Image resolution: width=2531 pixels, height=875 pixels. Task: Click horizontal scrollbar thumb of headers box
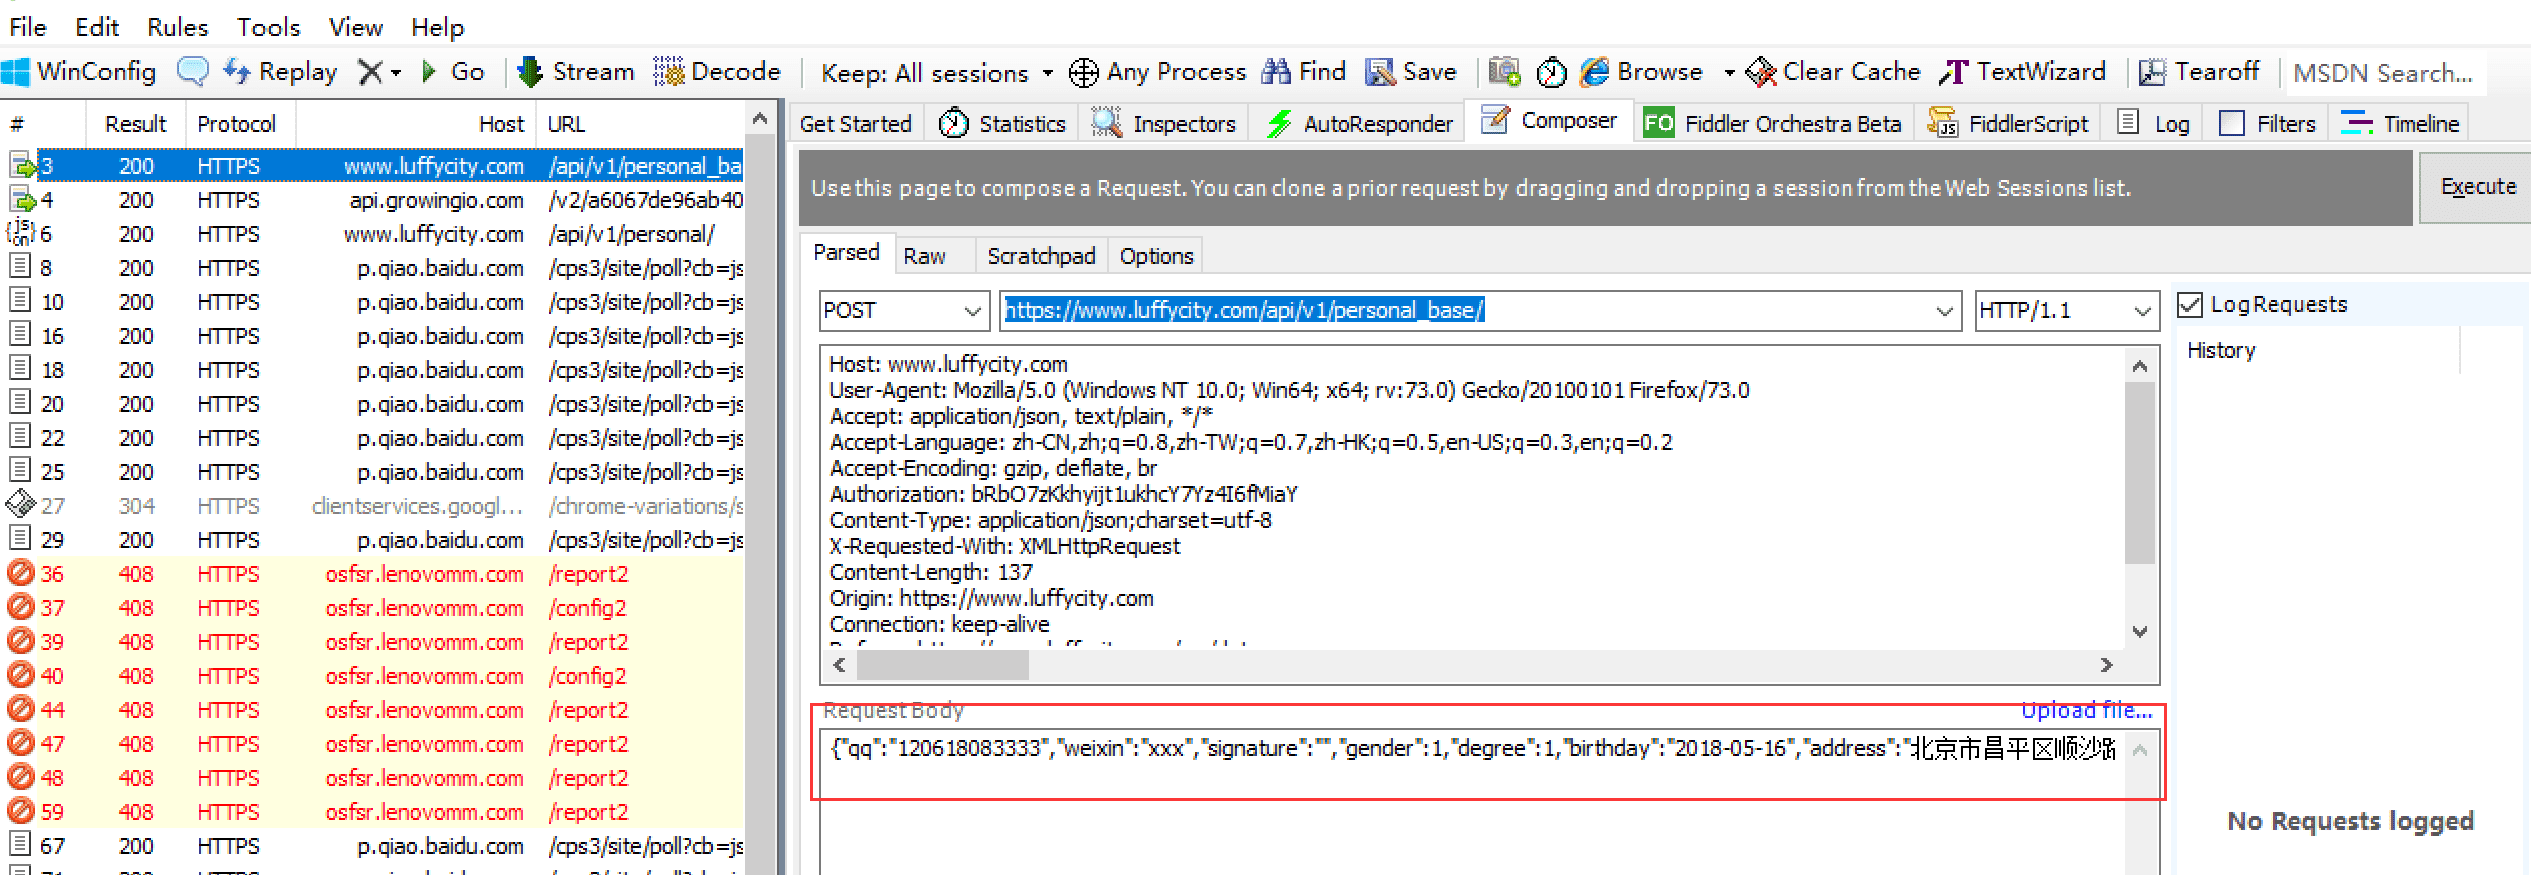click(942, 665)
